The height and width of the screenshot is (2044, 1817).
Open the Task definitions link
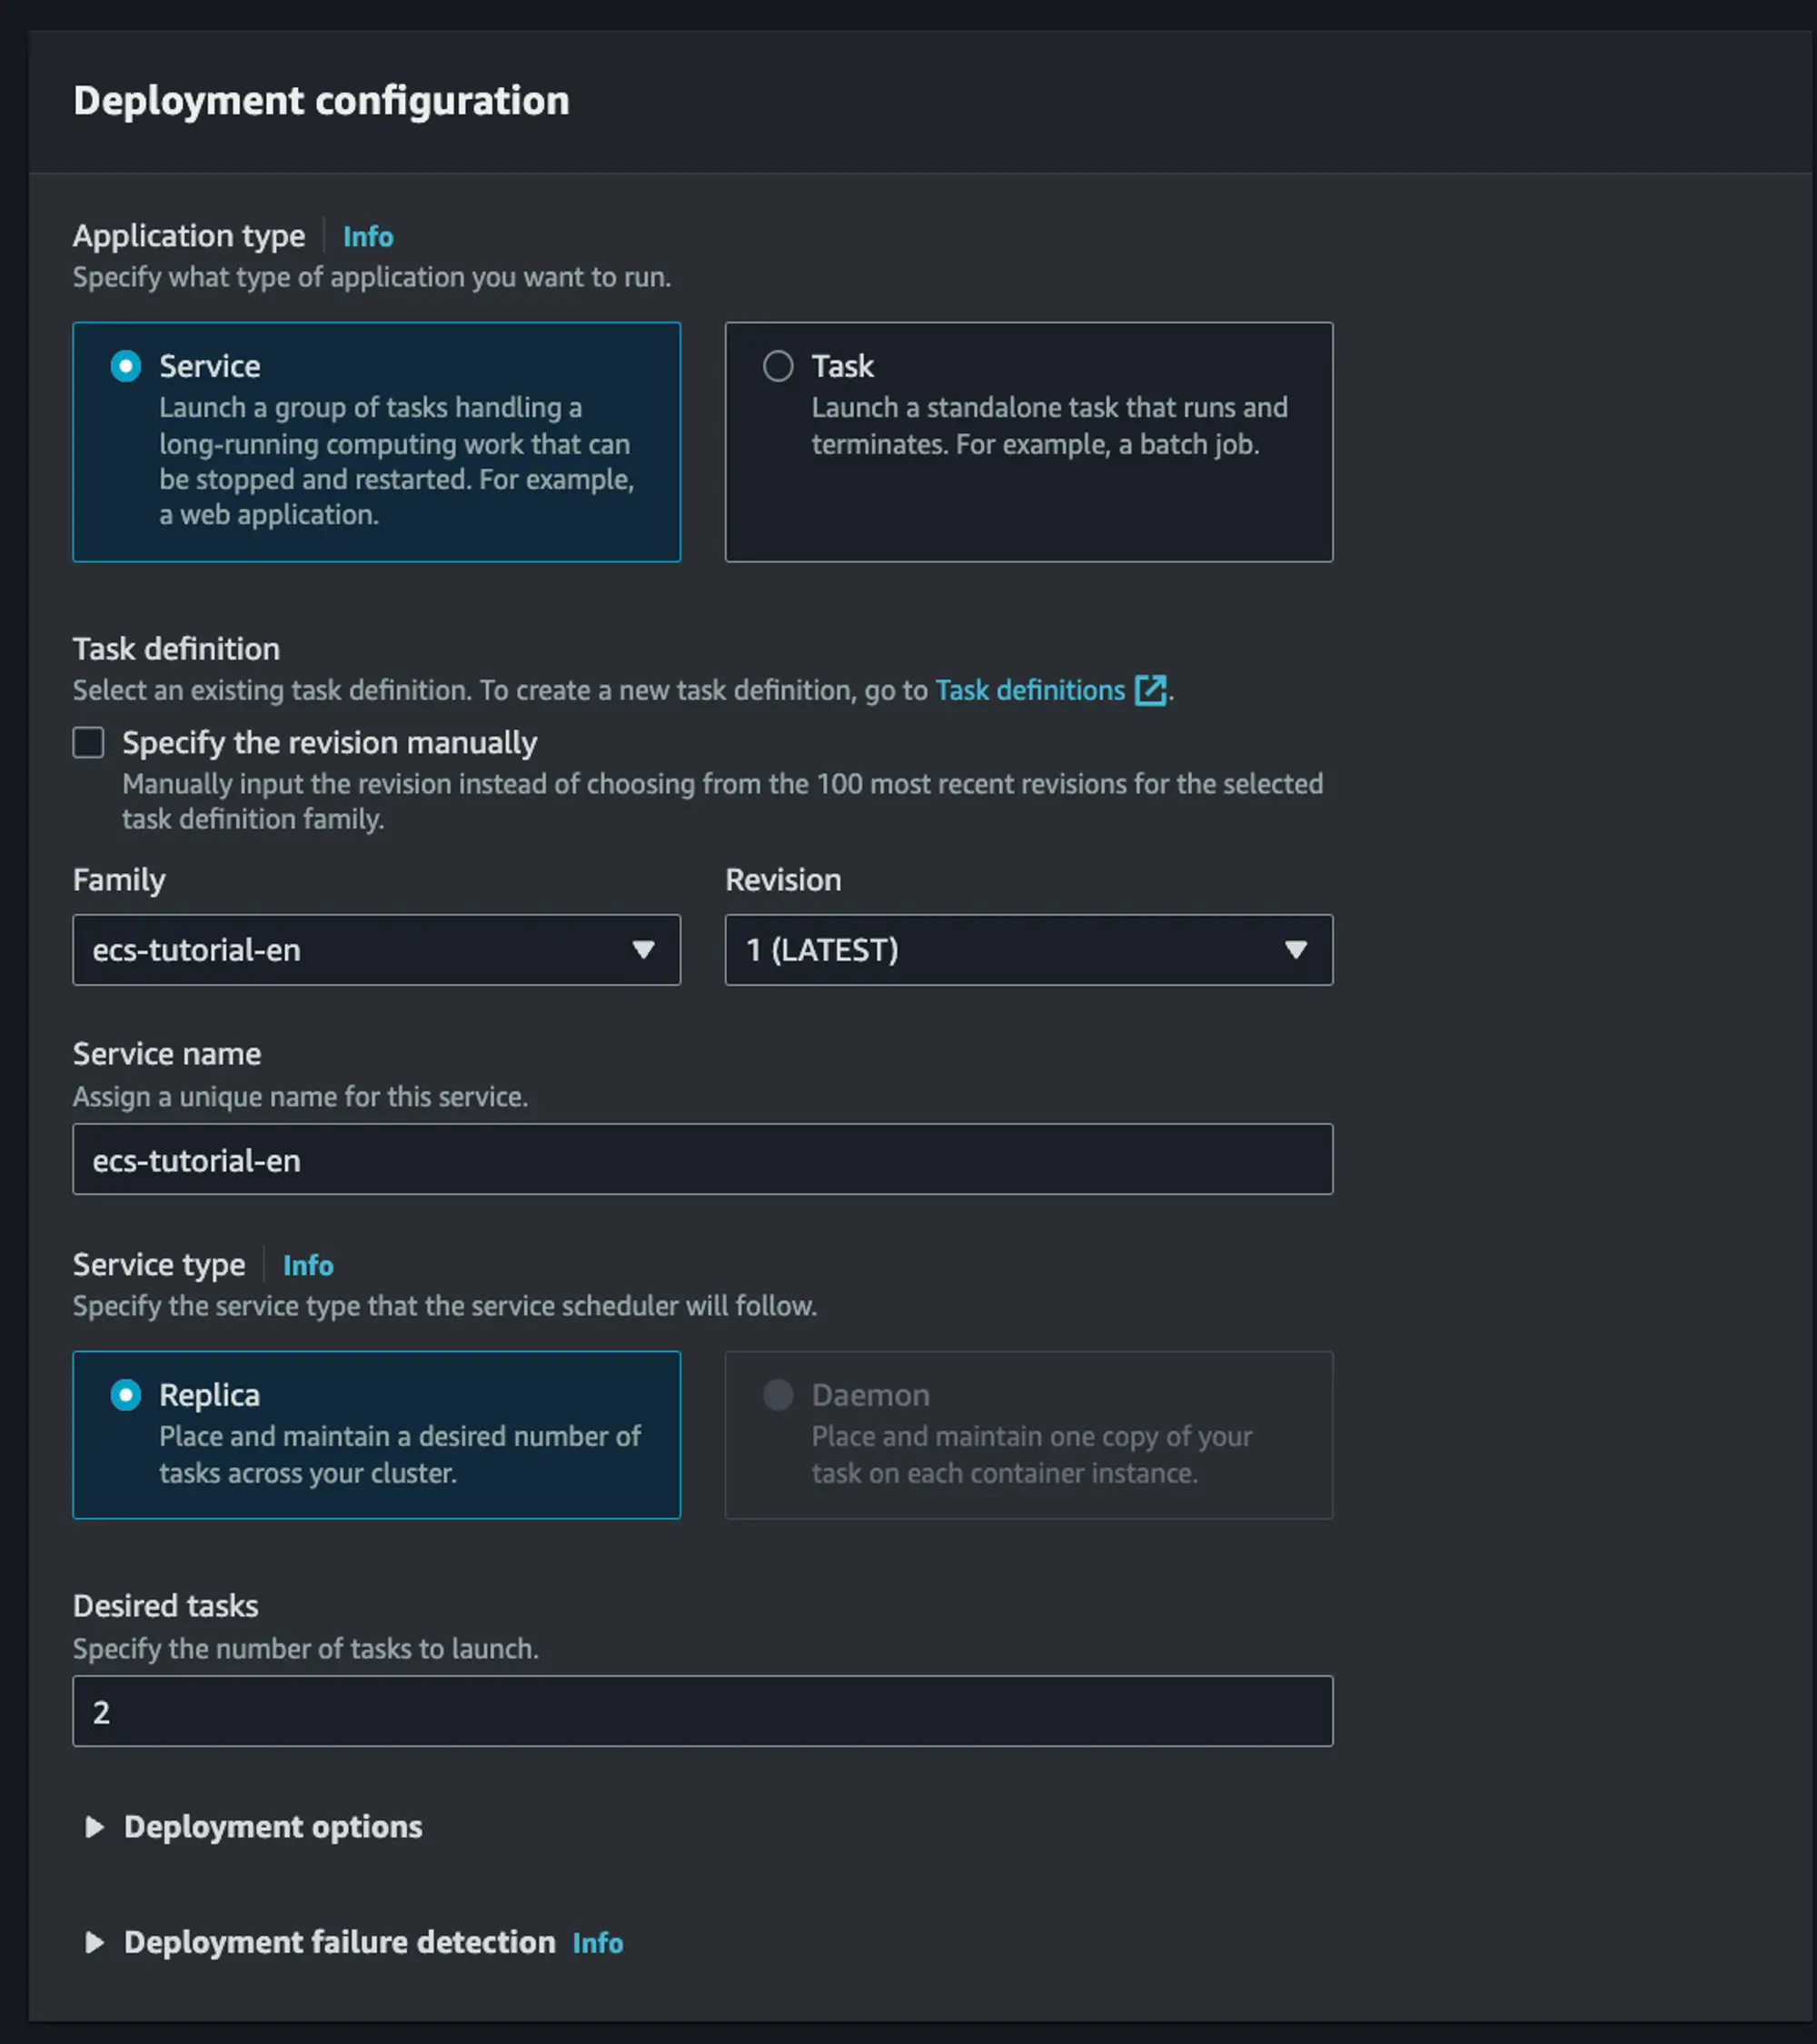(x=1028, y=690)
